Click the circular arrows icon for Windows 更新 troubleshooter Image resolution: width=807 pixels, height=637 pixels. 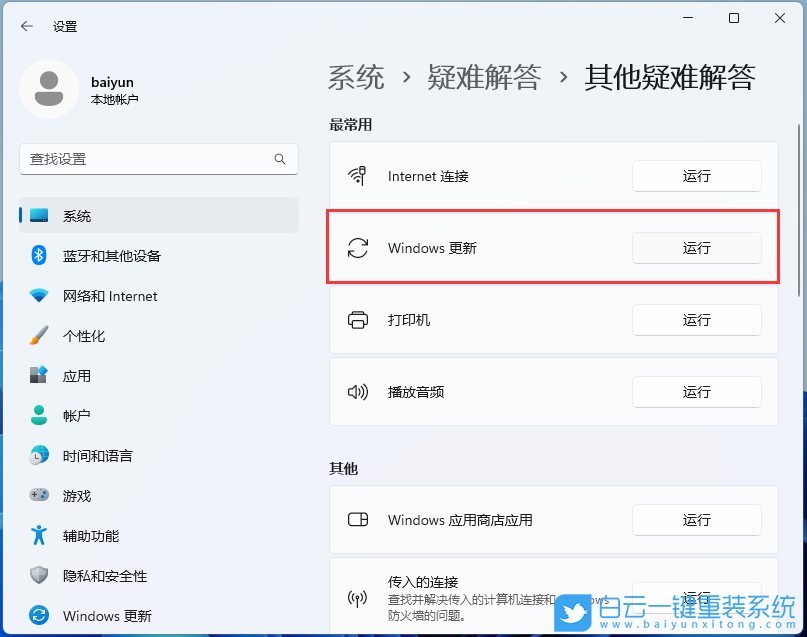tap(358, 248)
